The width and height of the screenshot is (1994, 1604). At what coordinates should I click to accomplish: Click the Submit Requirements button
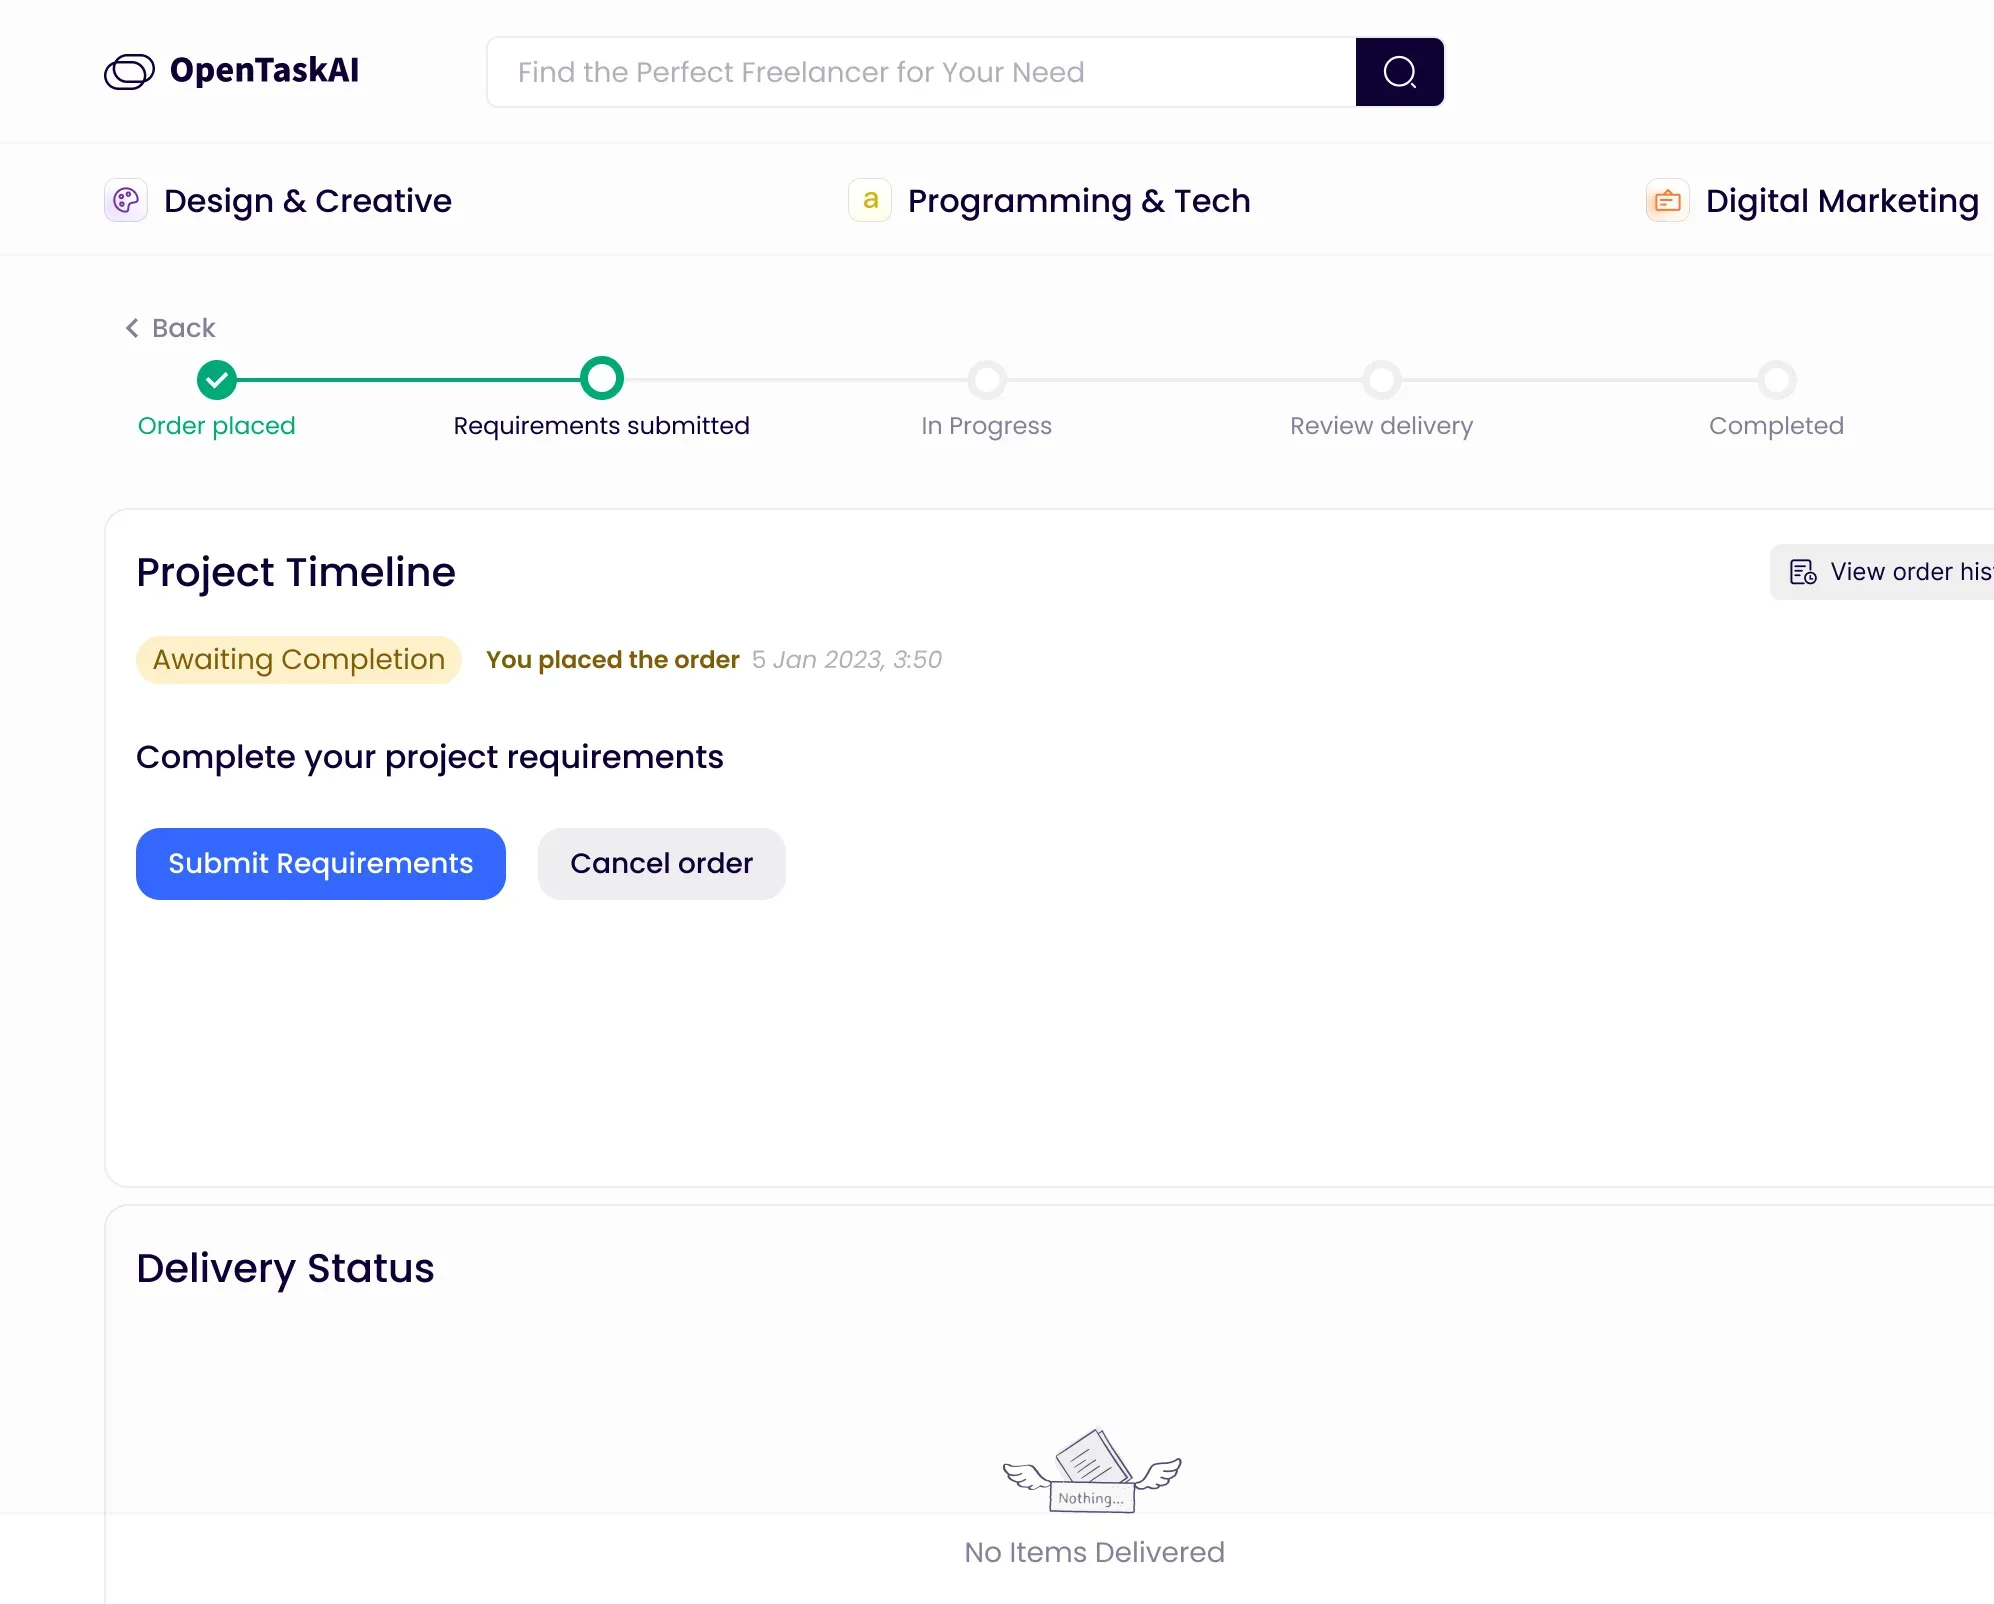tap(319, 863)
